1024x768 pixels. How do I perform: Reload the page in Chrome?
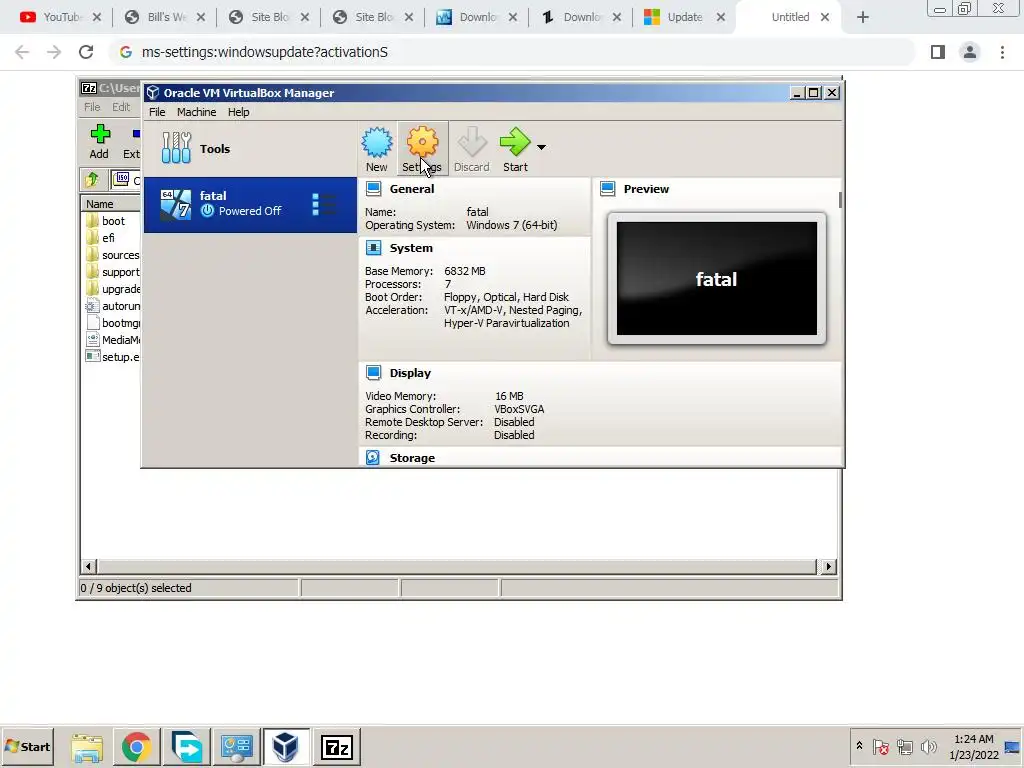click(86, 52)
